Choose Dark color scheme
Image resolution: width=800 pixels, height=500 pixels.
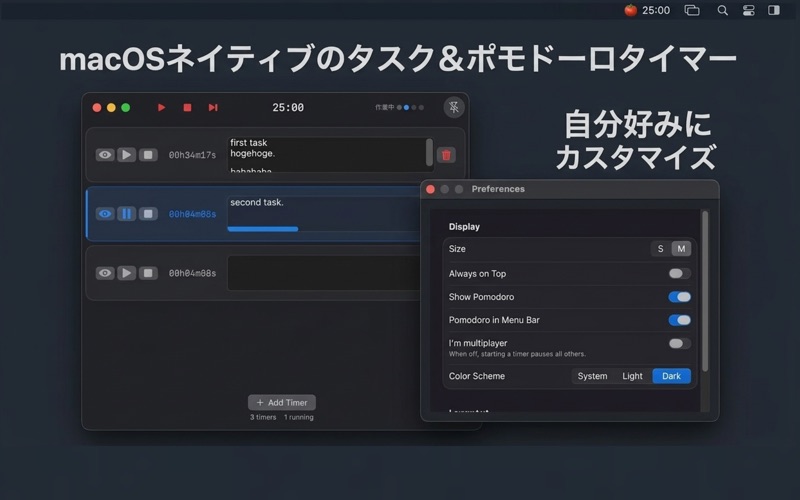(671, 376)
